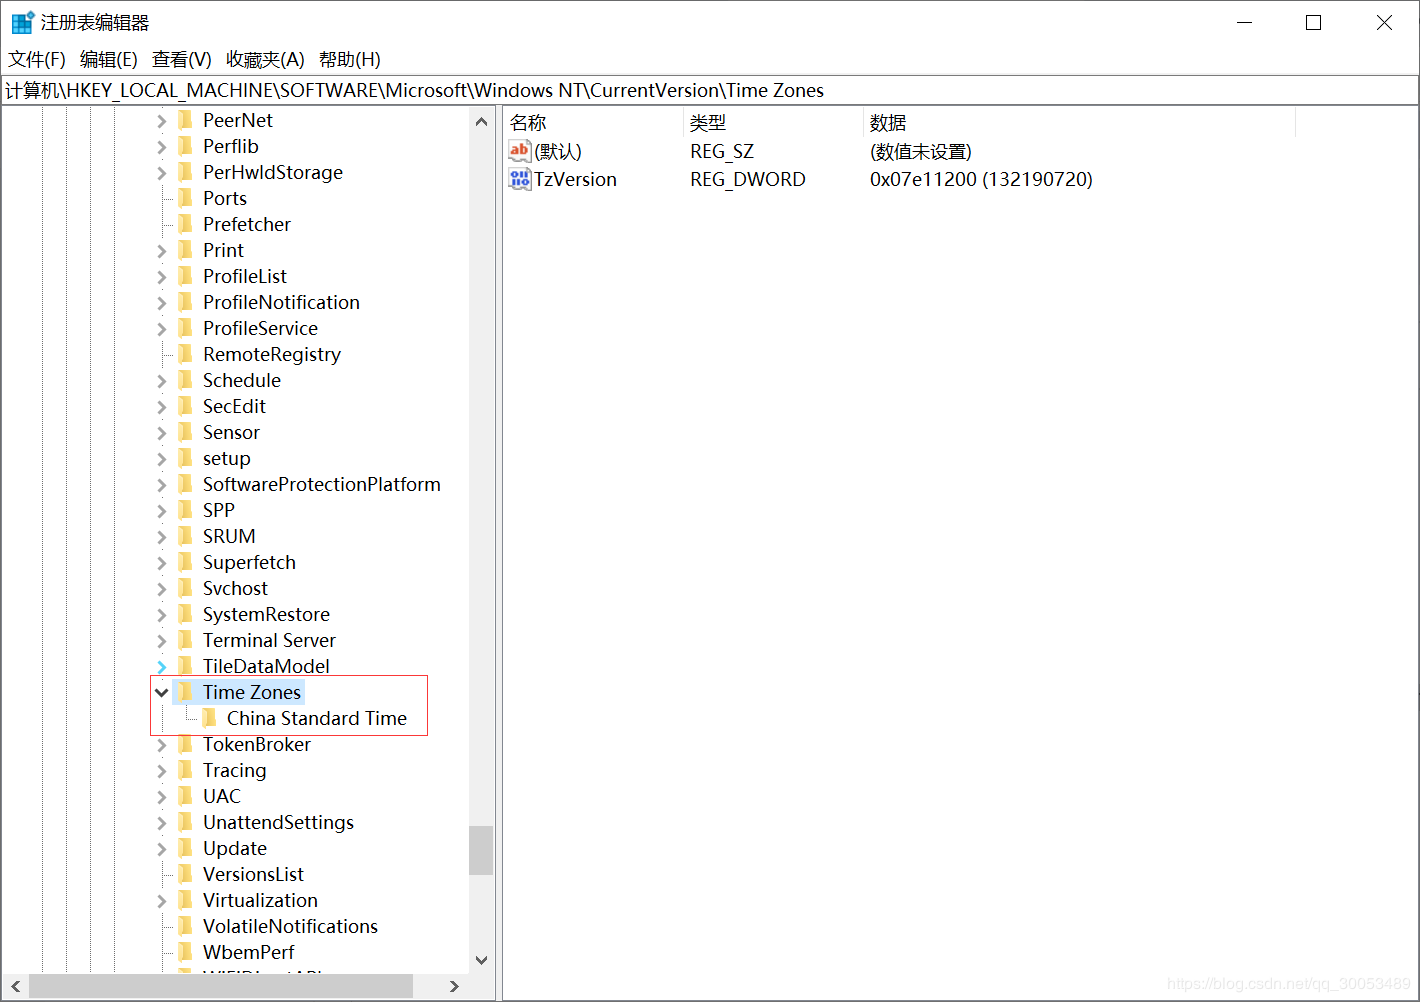Click the 0x07e11200 (132190720) data cell
1420x1002 pixels.
coord(981,179)
